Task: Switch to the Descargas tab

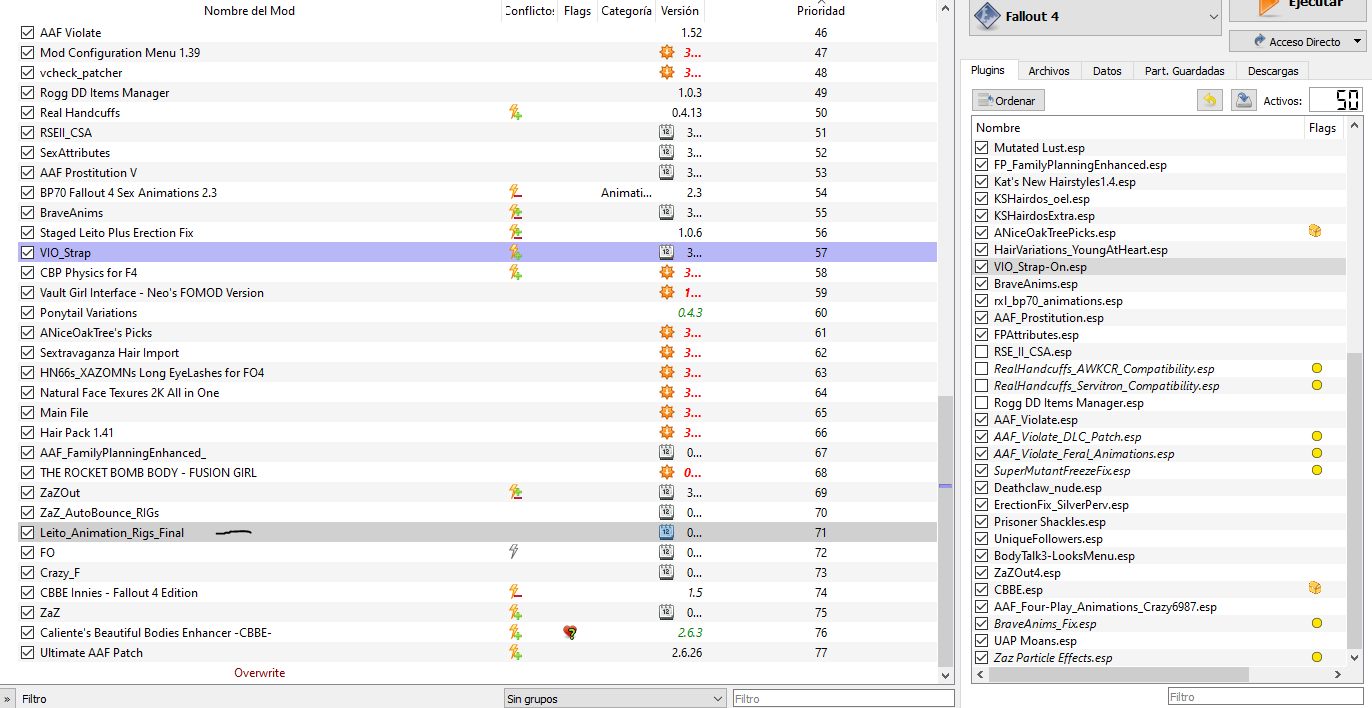Action: pyautogui.click(x=1273, y=71)
